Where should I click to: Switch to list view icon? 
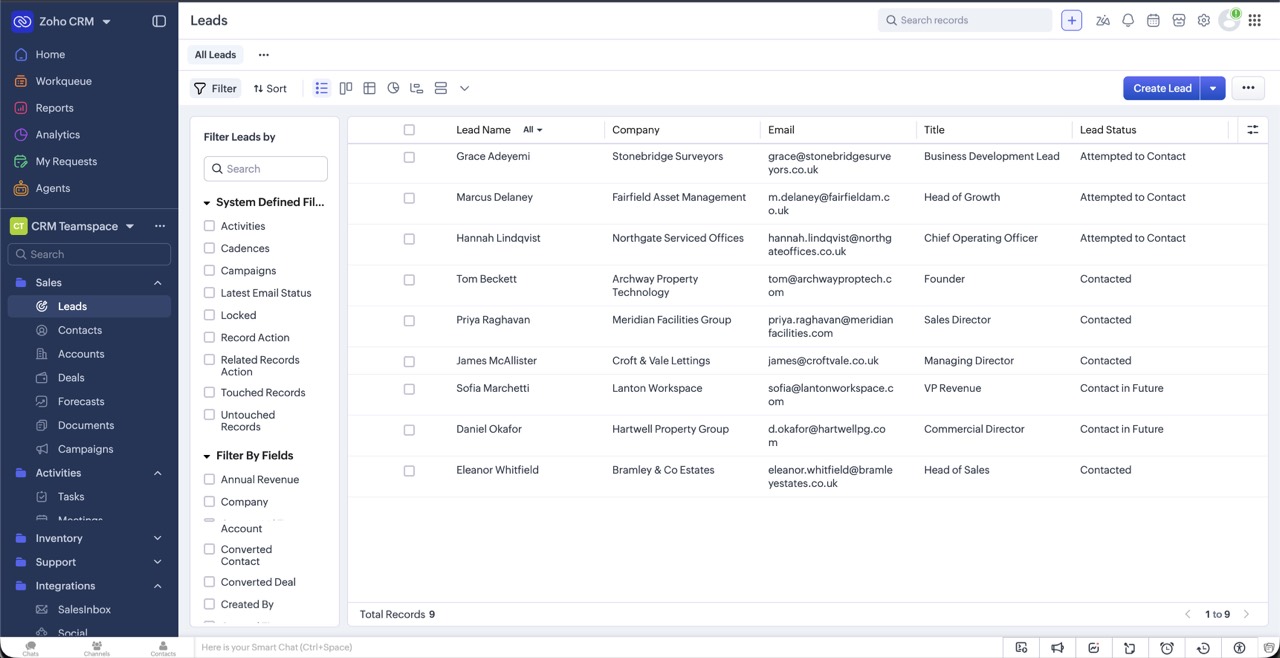pos(321,88)
